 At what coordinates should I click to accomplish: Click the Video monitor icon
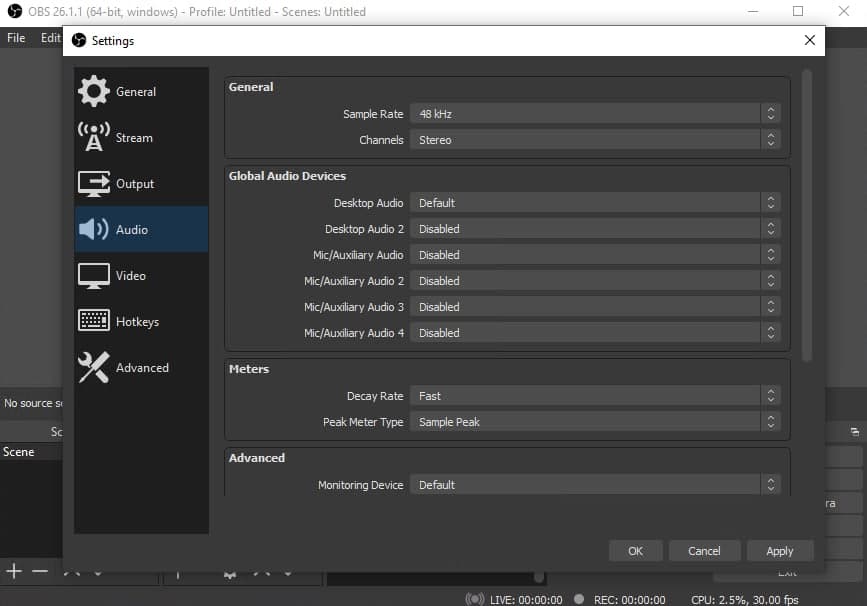pos(93,275)
